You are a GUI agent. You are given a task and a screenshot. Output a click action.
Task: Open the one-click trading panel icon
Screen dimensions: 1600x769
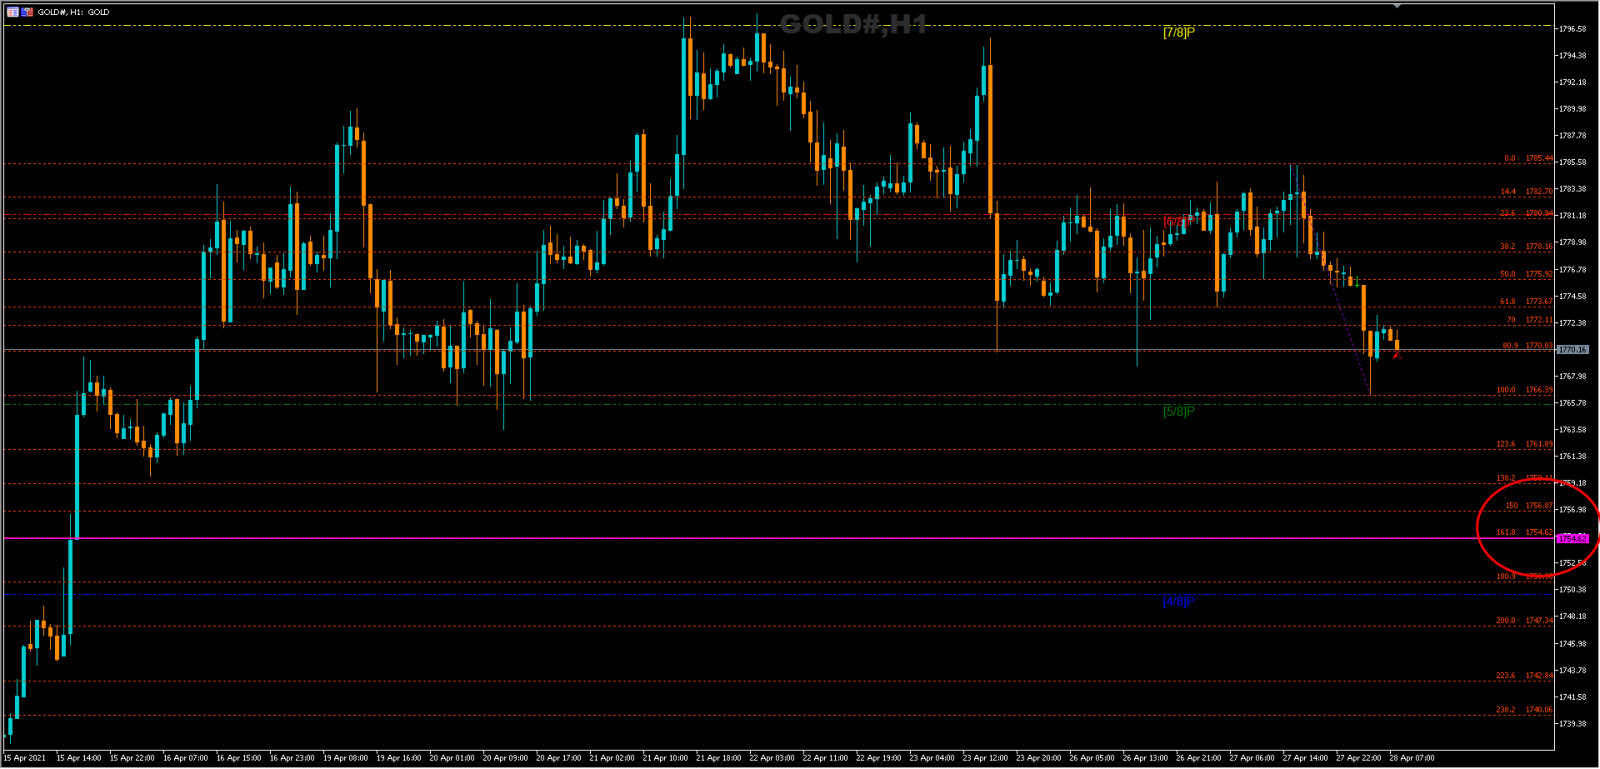[x=12, y=12]
